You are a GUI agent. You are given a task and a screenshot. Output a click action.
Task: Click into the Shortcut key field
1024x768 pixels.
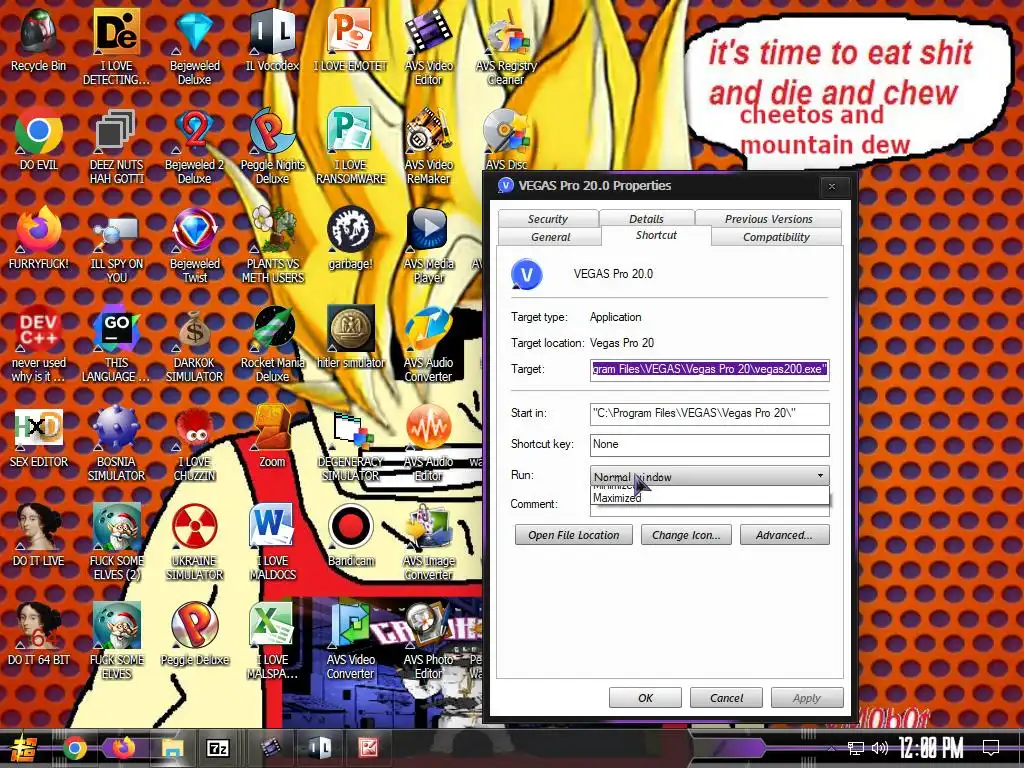(x=709, y=445)
